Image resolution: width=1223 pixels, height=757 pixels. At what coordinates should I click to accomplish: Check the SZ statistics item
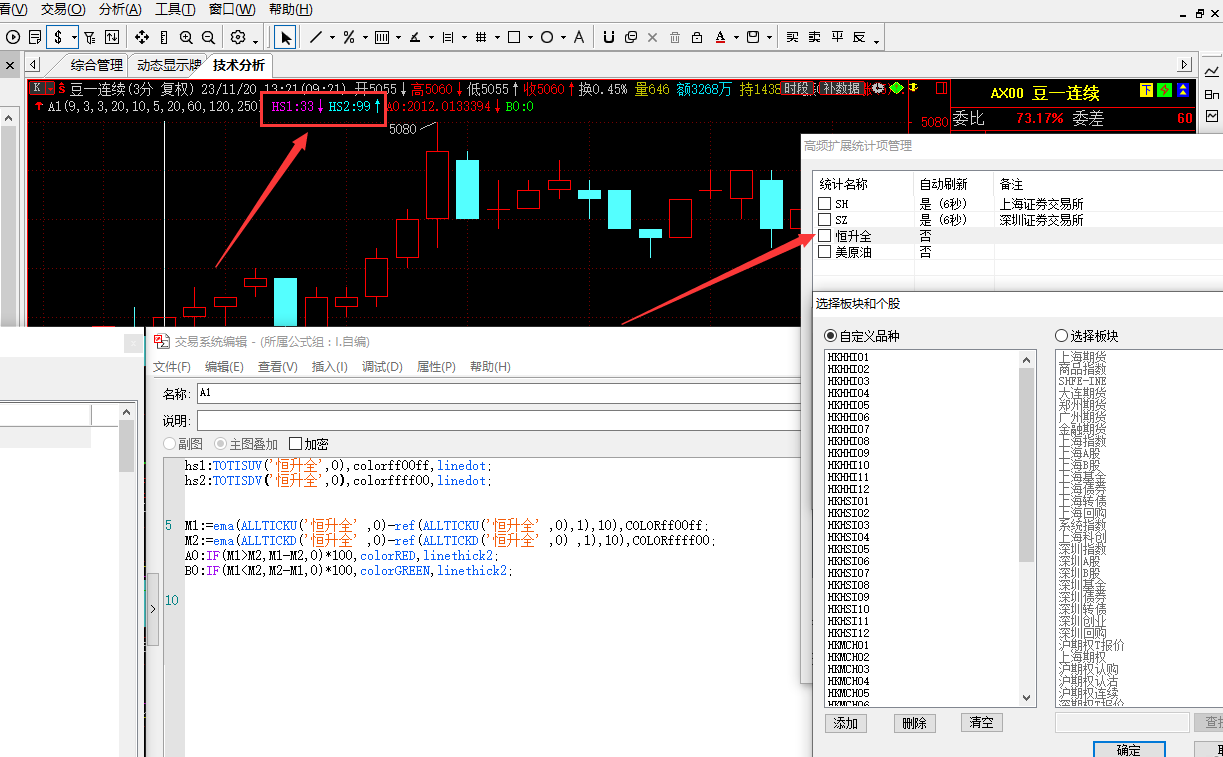click(x=824, y=220)
